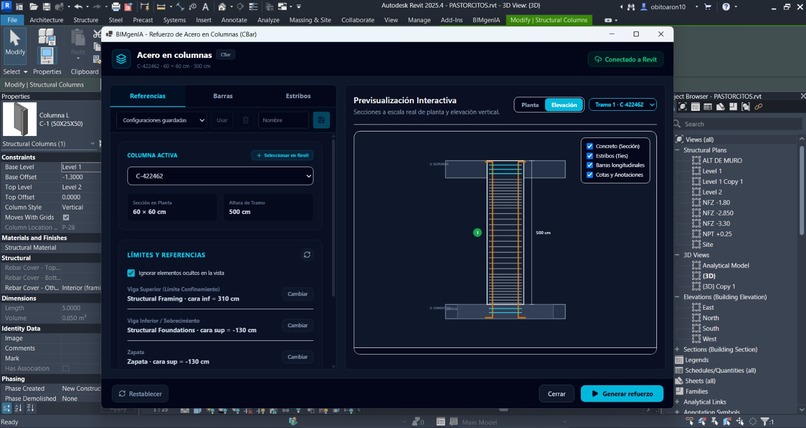
Task: Open the BIMgenIA ribbon tab
Action: [486, 20]
